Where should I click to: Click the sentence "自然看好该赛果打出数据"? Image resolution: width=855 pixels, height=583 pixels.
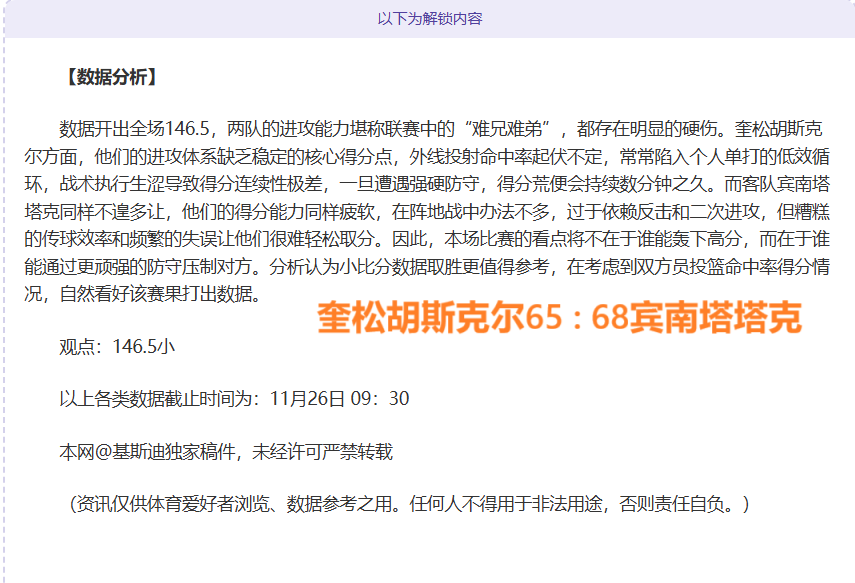coord(160,295)
